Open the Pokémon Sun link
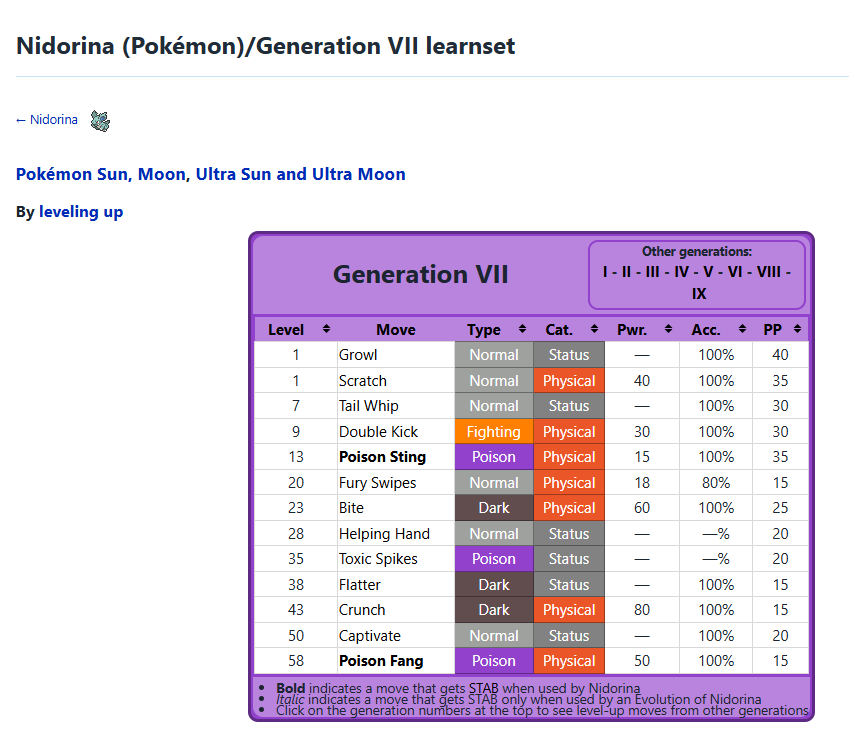 tap(73, 174)
